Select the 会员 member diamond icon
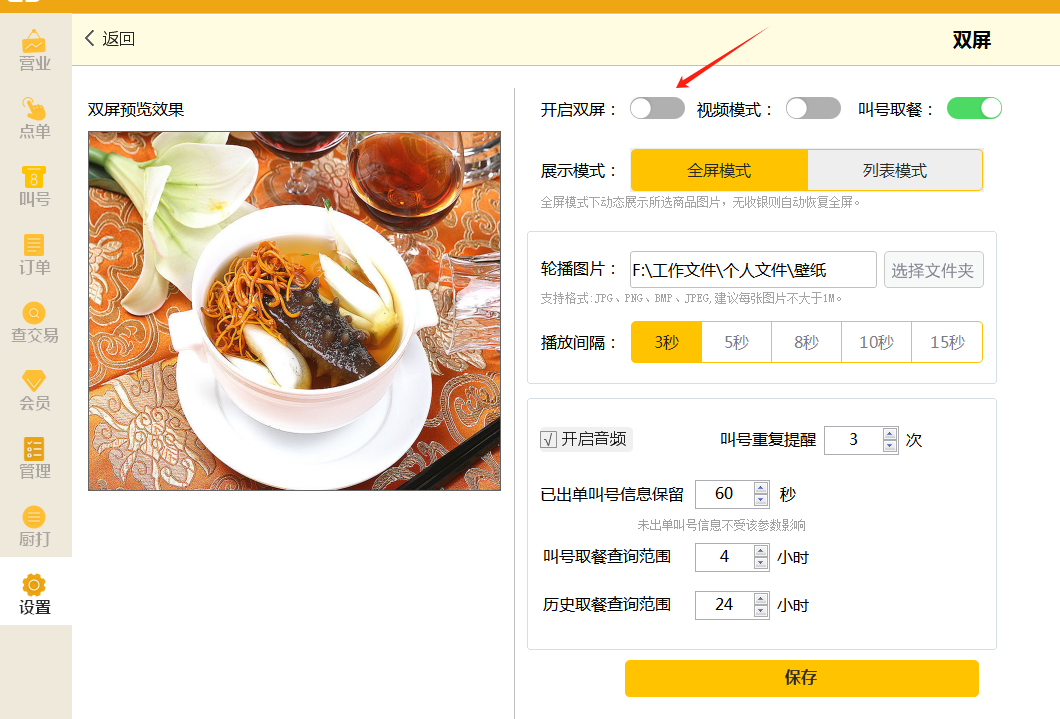The image size is (1060, 719). pyautogui.click(x=35, y=382)
